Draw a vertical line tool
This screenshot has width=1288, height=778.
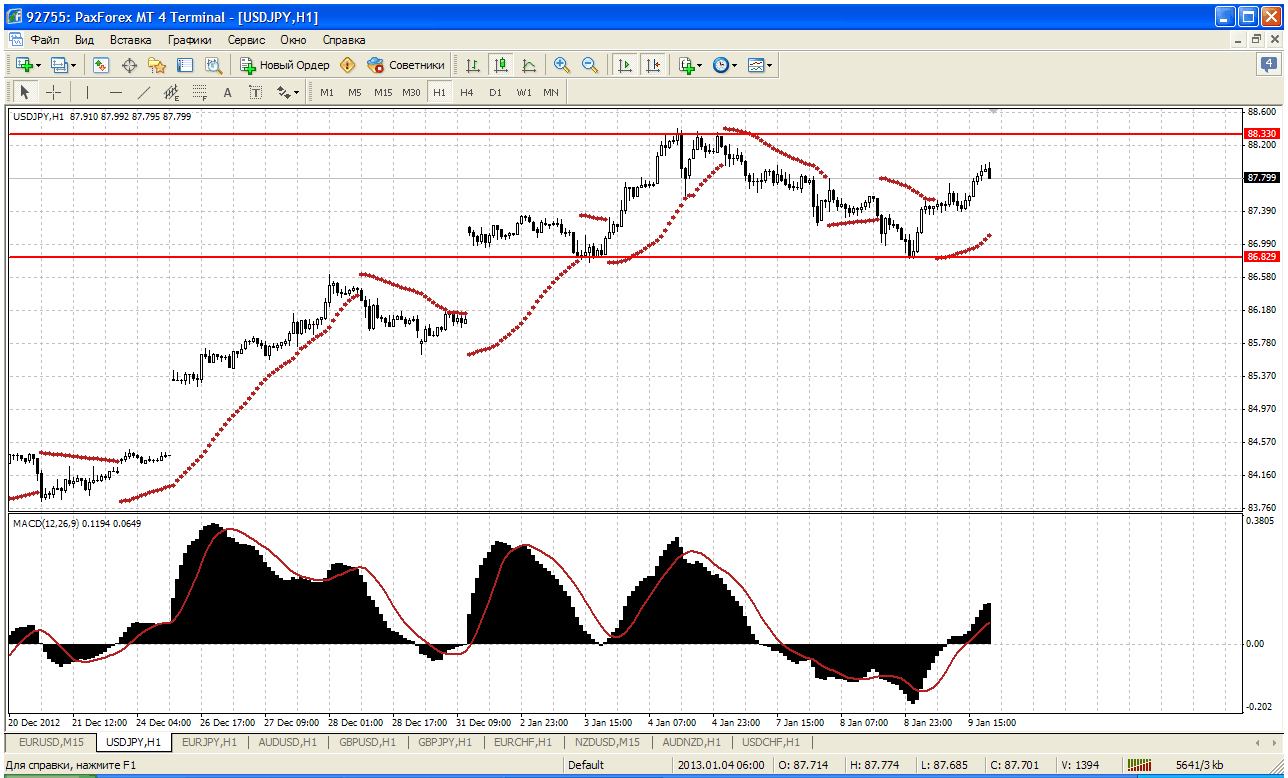point(87,92)
